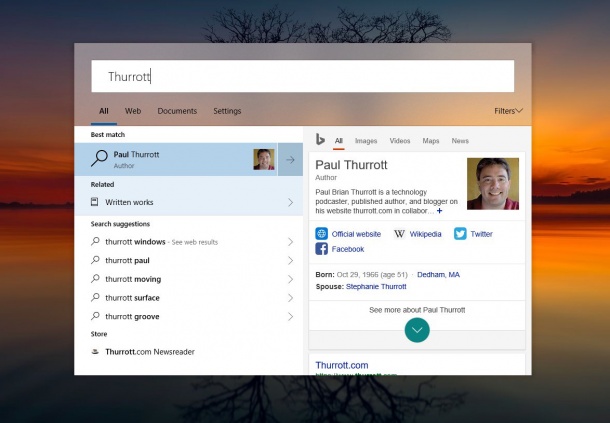This screenshot has height=423, width=610.
Task: Click the Thurrott.com Newsreader app icon
Action: click(x=95, y=351)
